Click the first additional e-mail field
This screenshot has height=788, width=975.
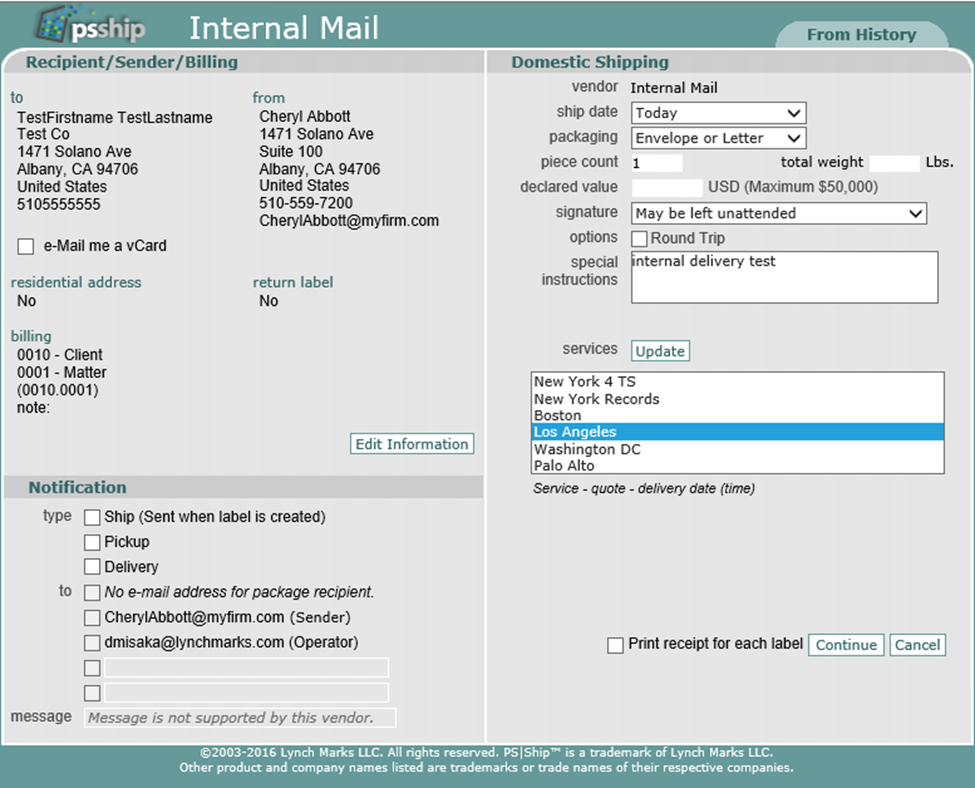point(246,668)
